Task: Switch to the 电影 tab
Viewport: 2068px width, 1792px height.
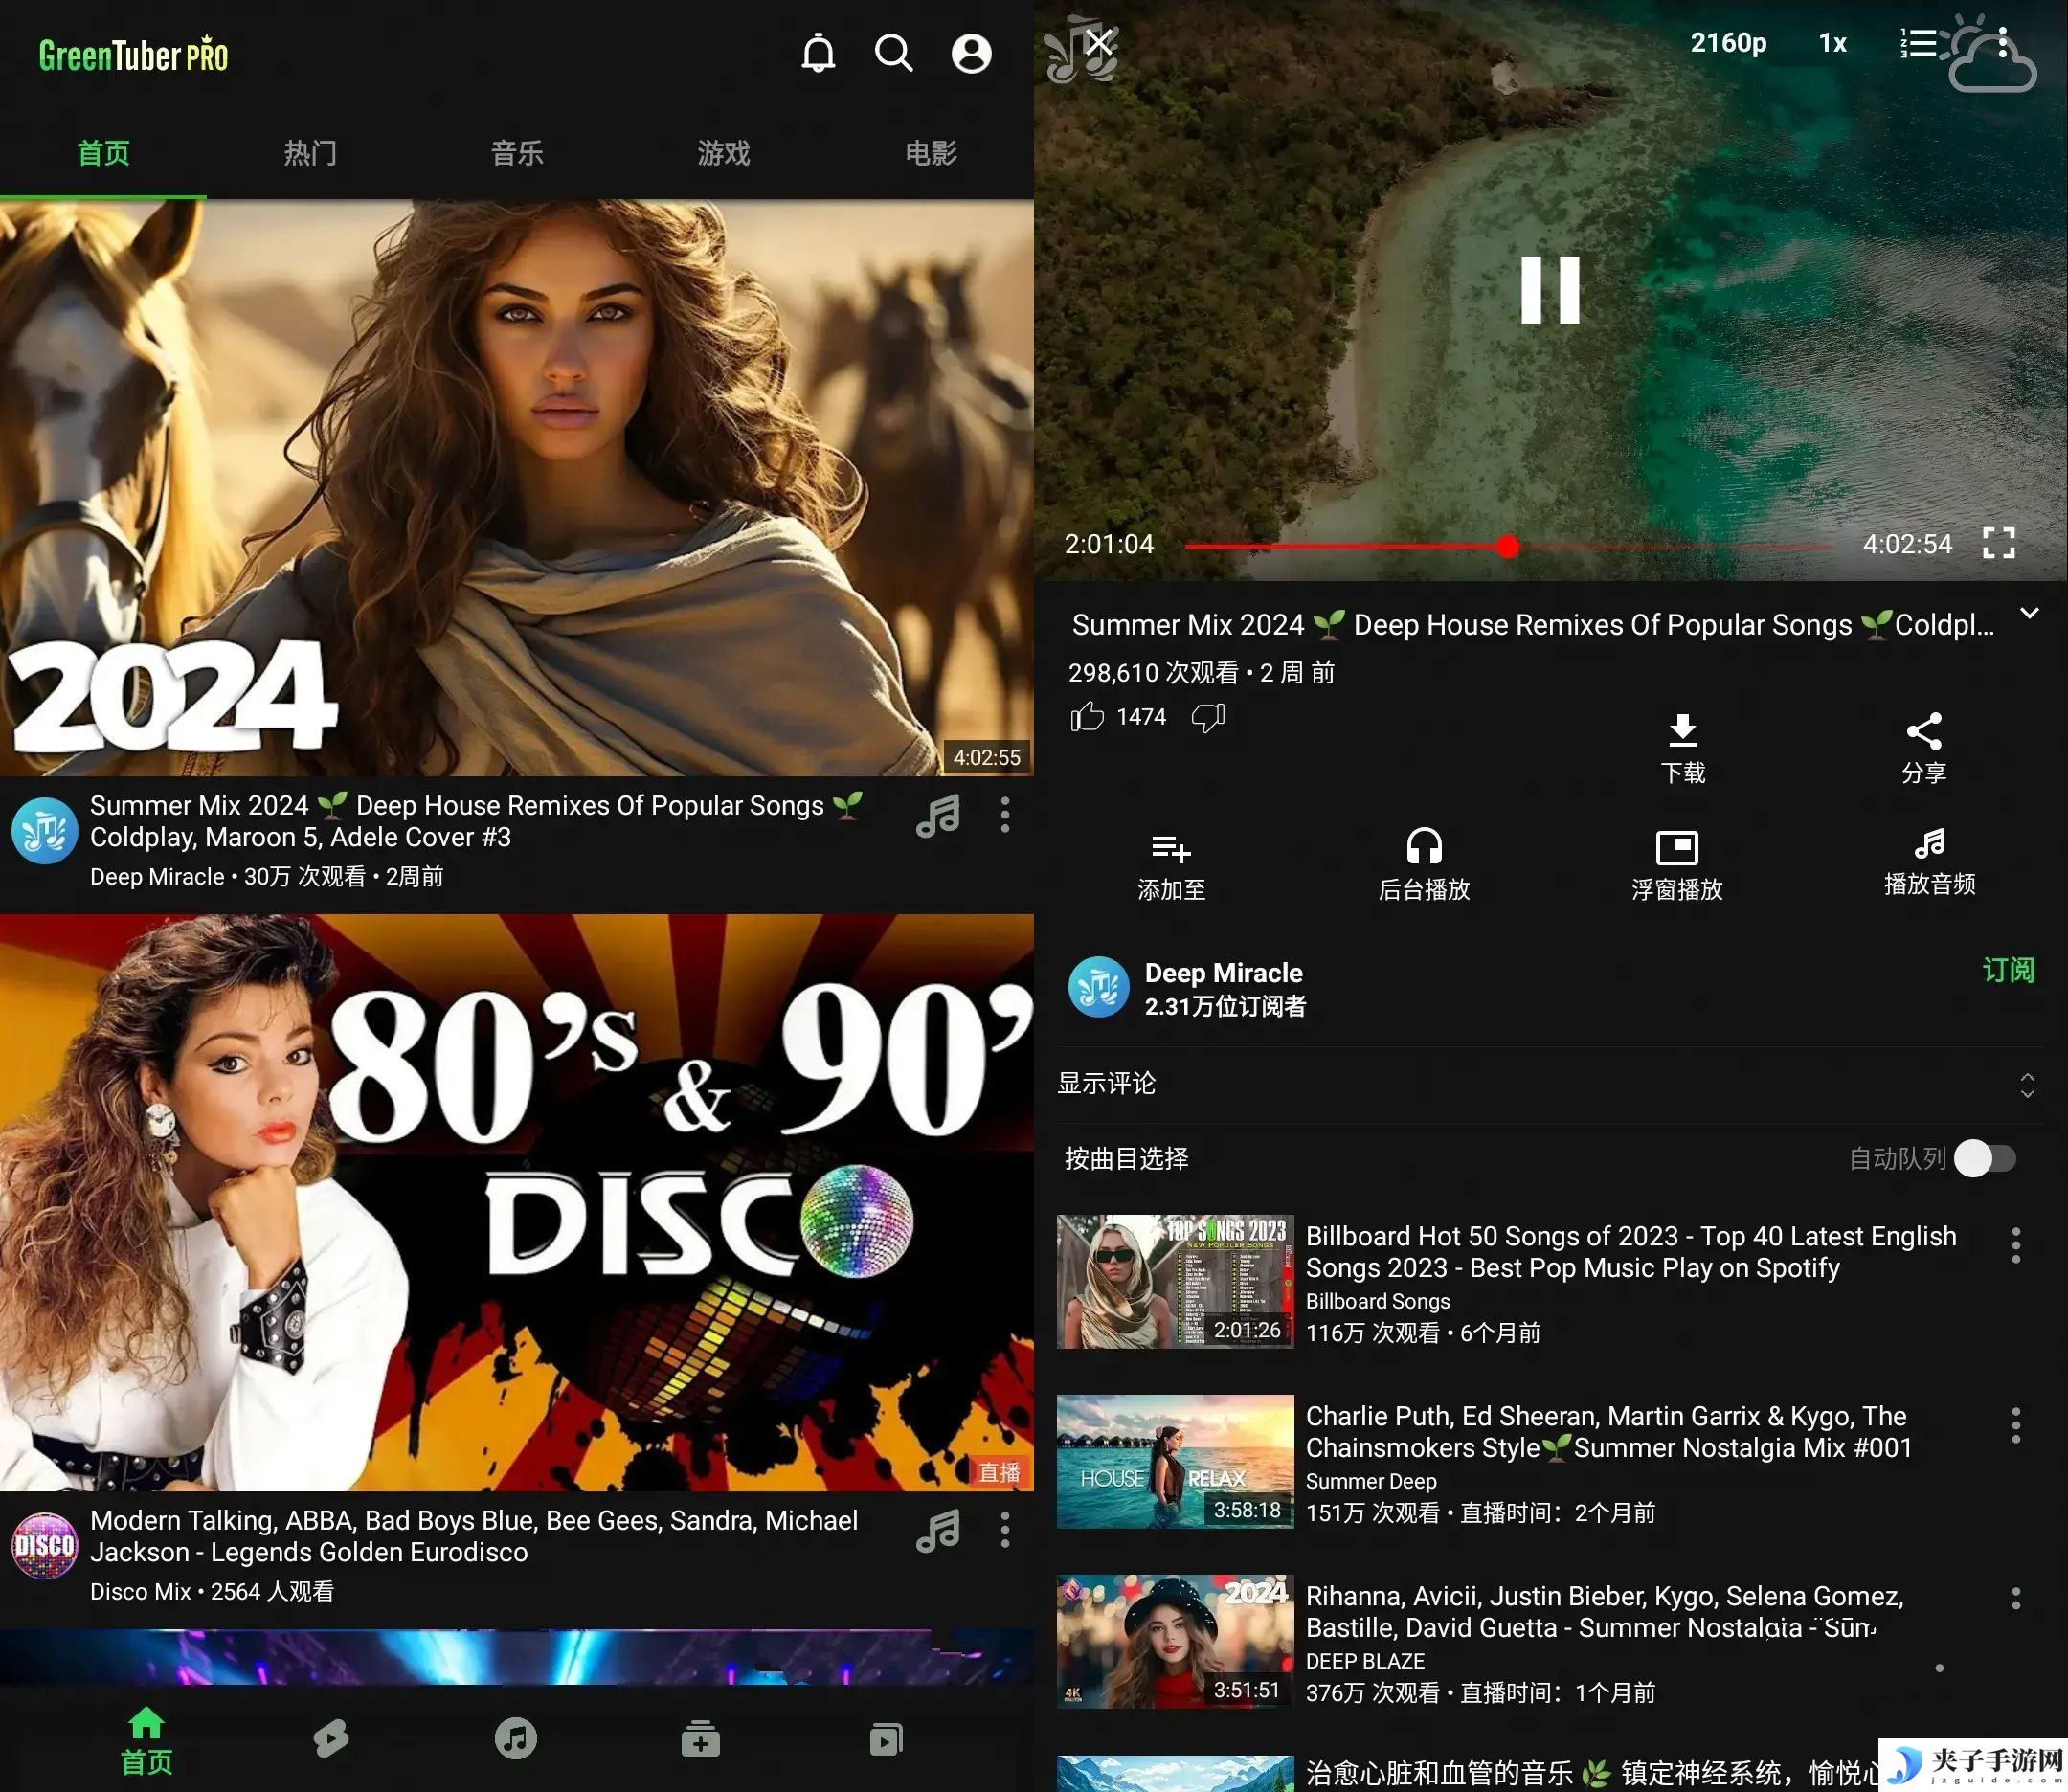Action: click(x=930, y=153)
